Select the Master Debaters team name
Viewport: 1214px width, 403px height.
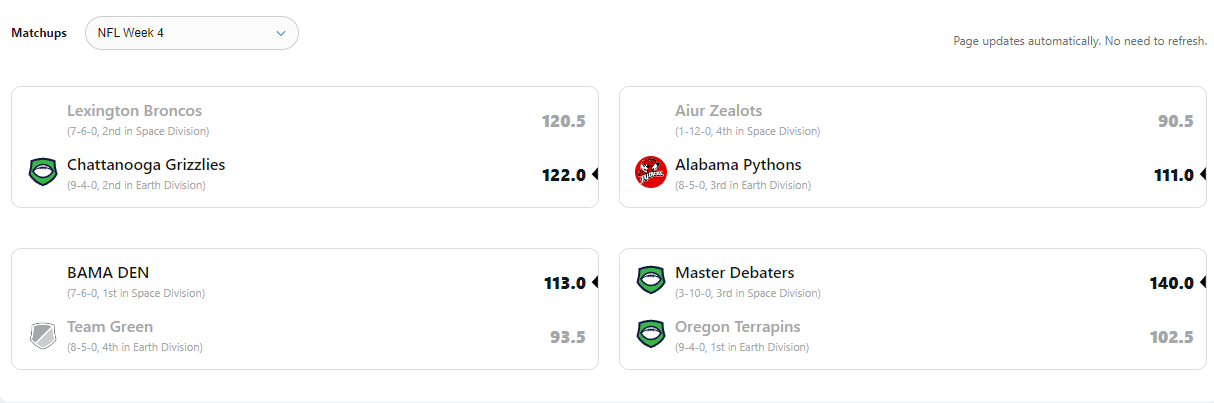[x=735, y=273]
